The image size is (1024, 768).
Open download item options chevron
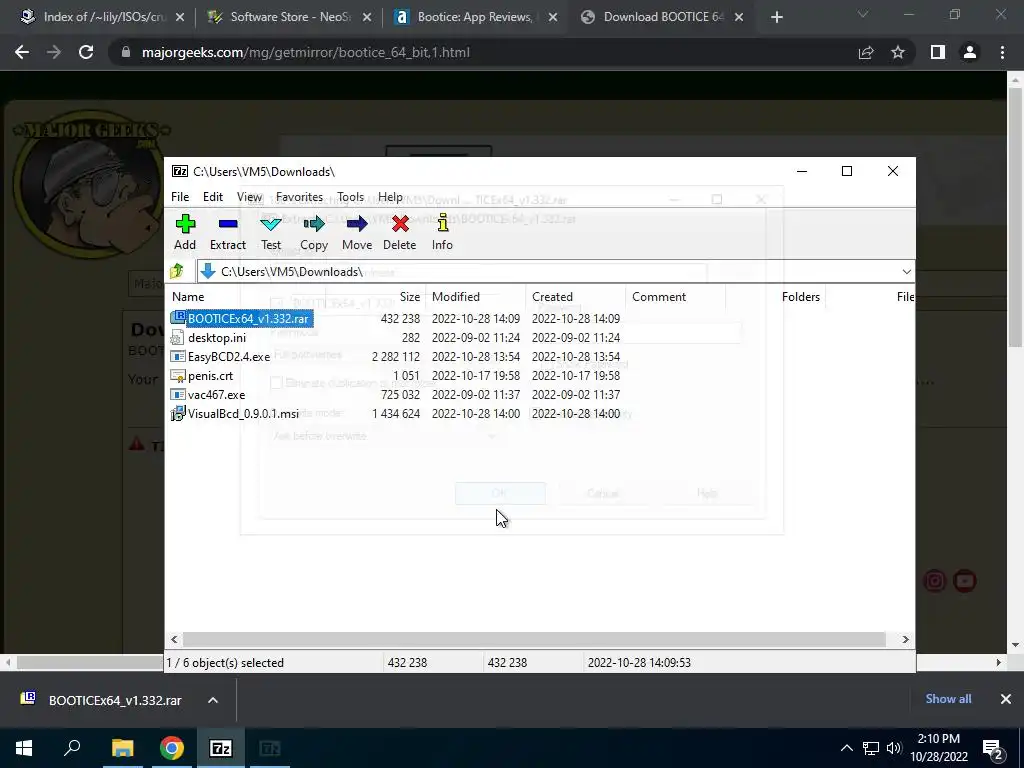pos(213,700)
